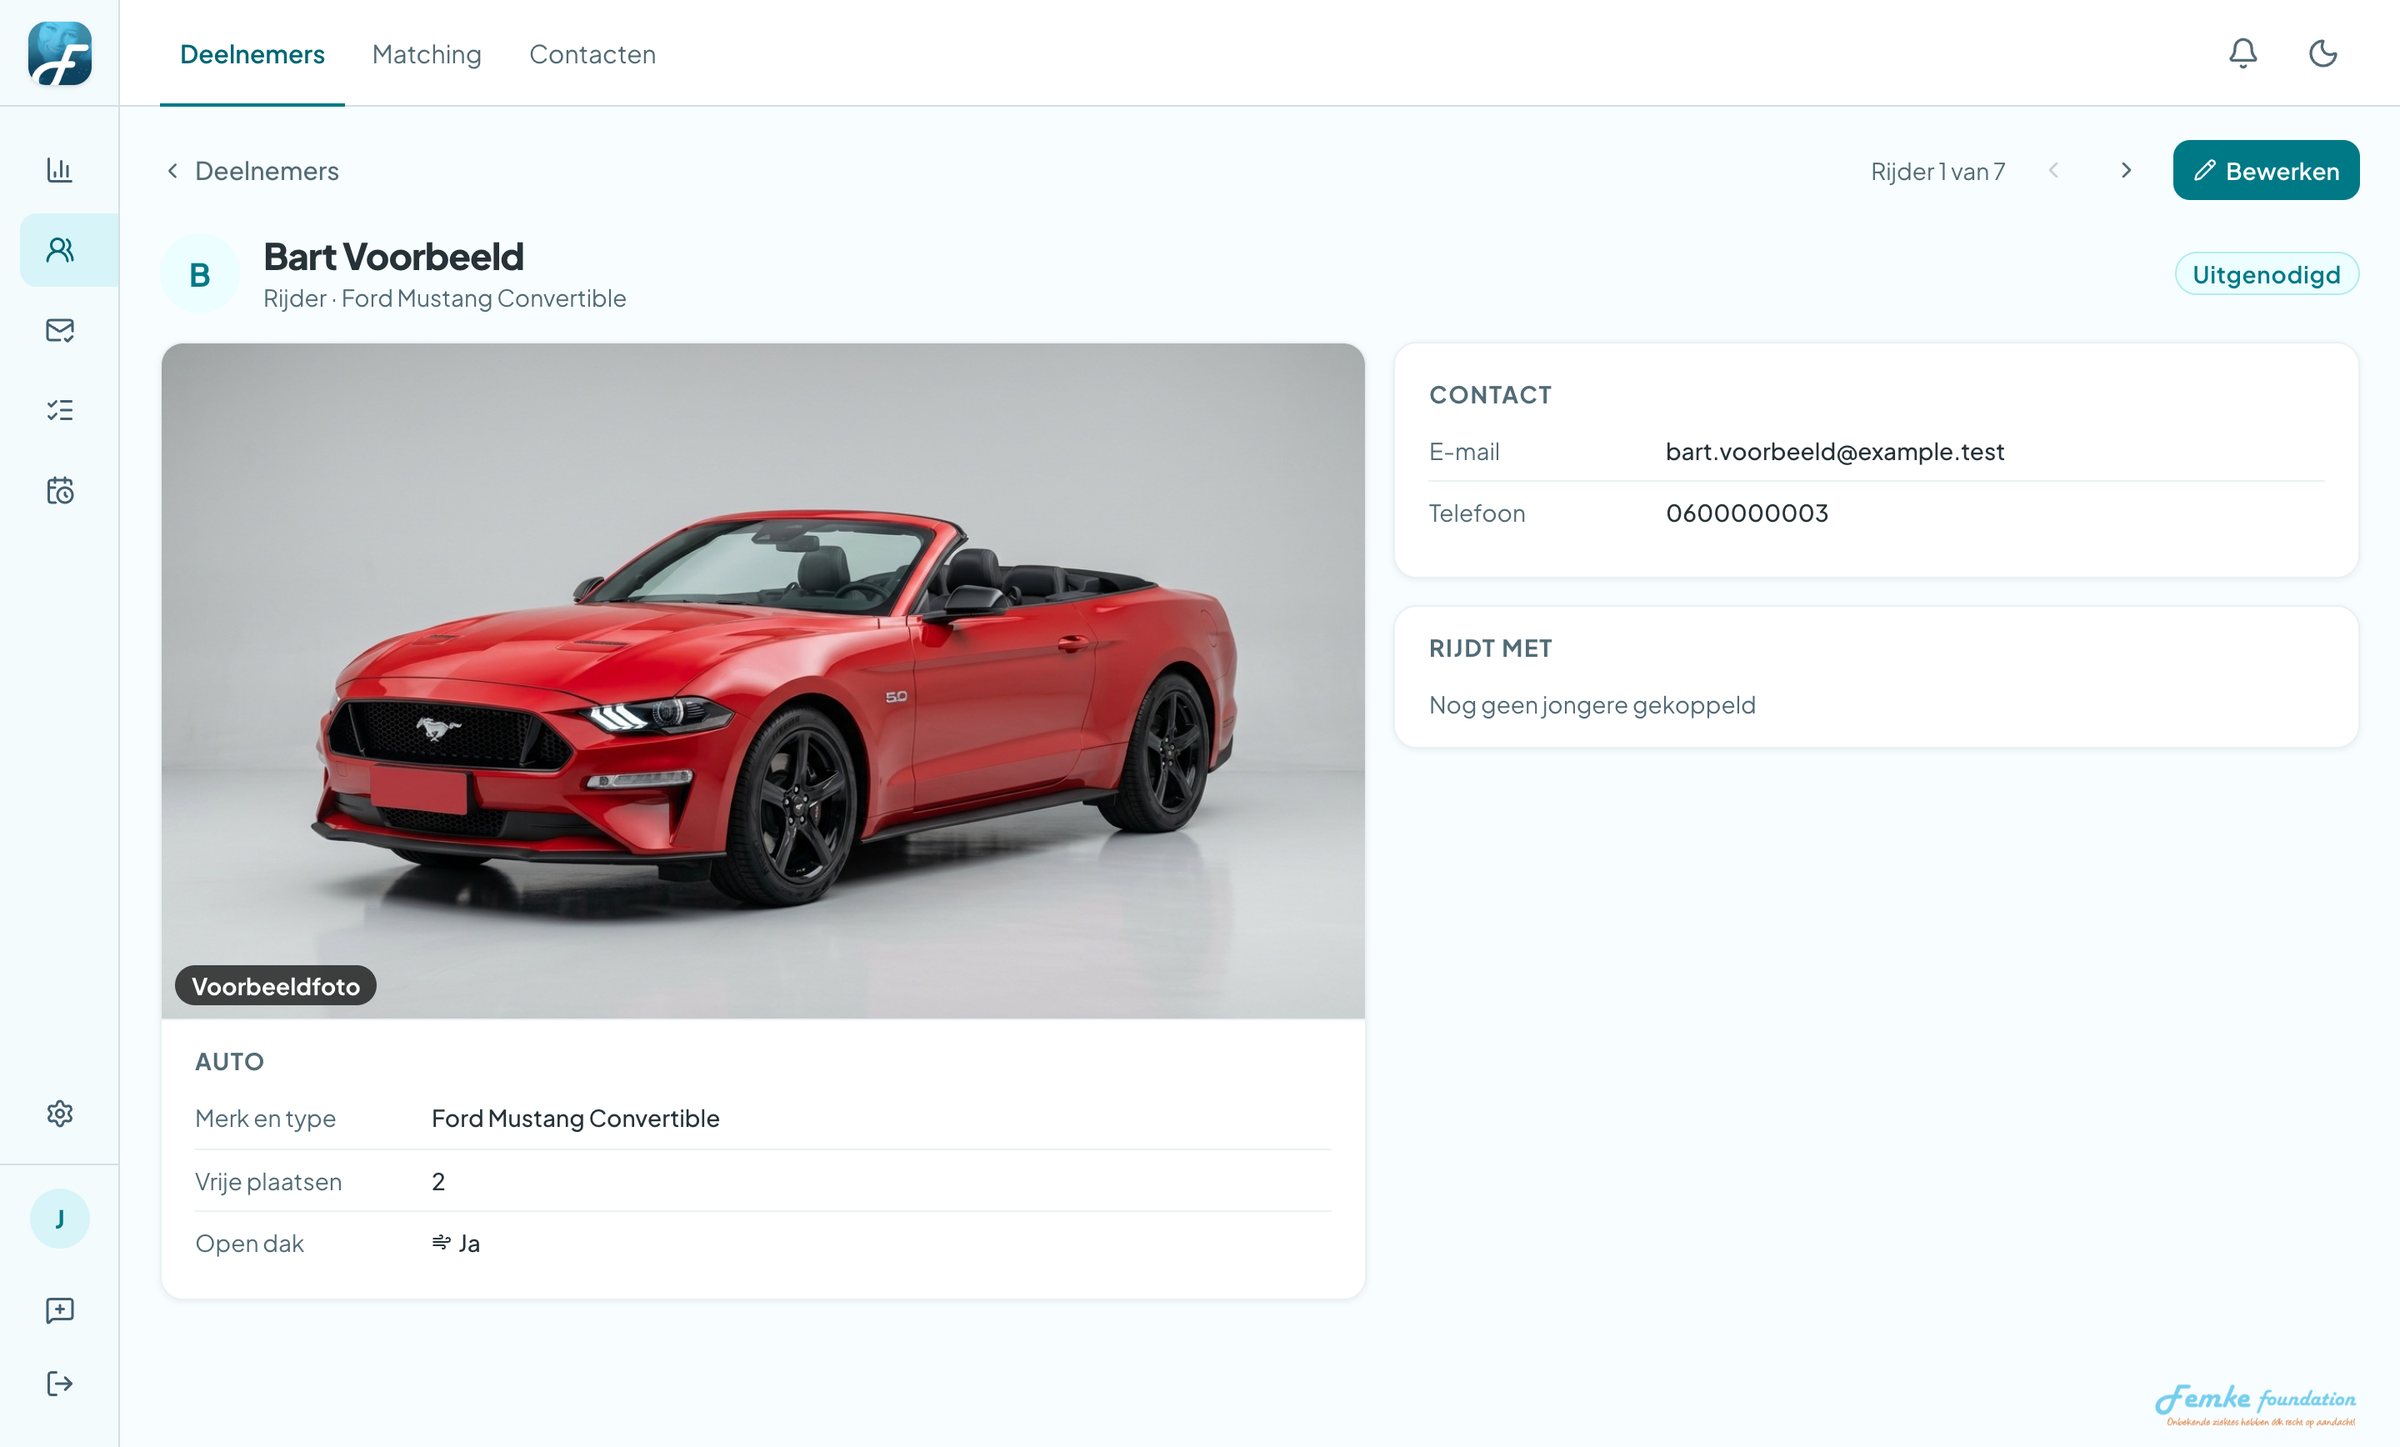Open settings gear icon in sidebar
2400x1447 pixels.
(60, 1113)
